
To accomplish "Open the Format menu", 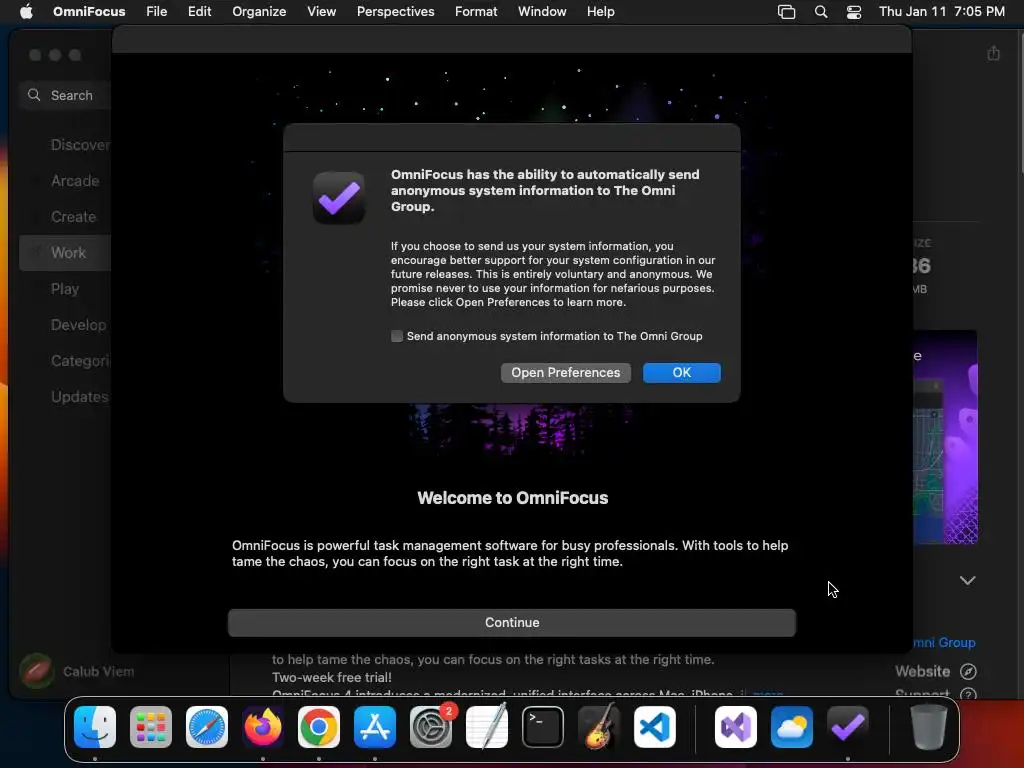I will click(x=475, y=12).
